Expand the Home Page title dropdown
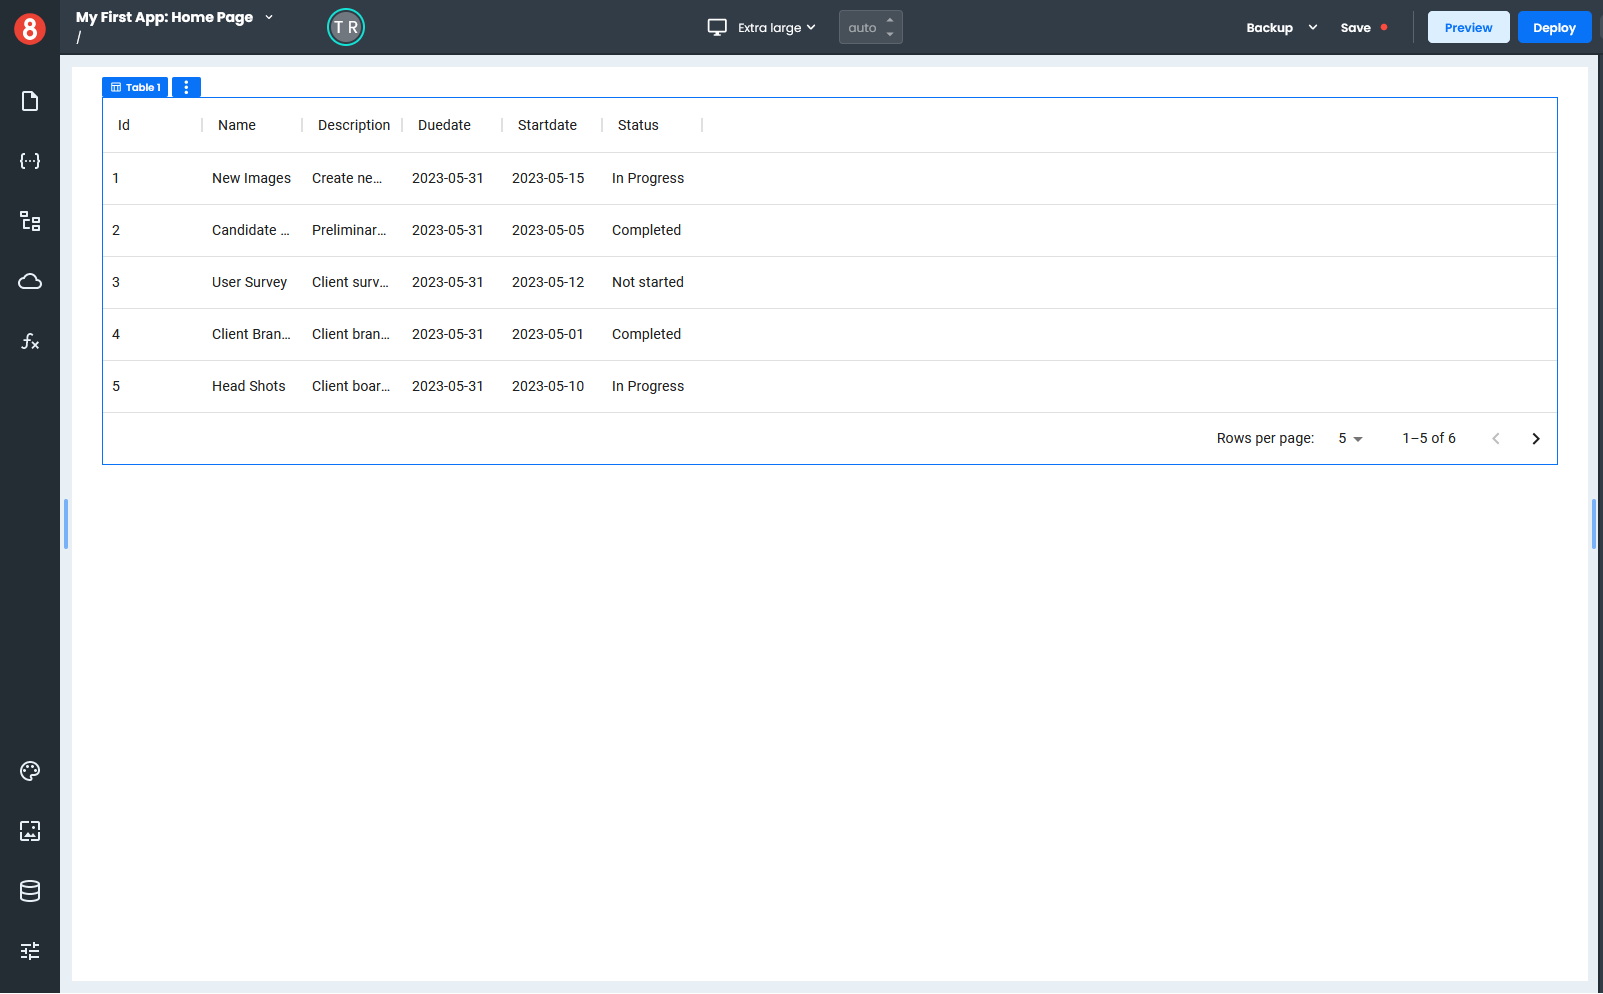This screenshot has height=994, width=1603. [269, 17]
